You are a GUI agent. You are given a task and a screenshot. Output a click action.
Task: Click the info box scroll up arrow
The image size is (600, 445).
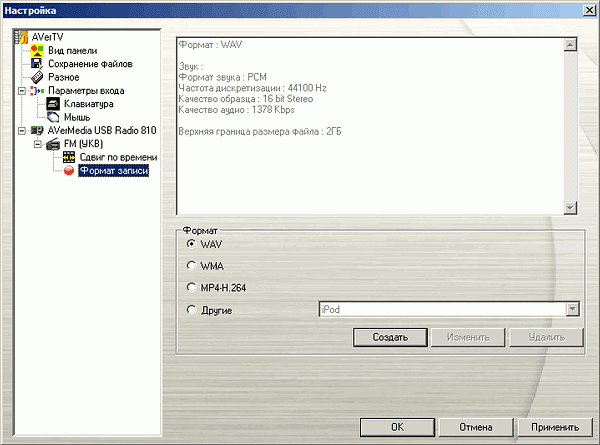[570, 45]
